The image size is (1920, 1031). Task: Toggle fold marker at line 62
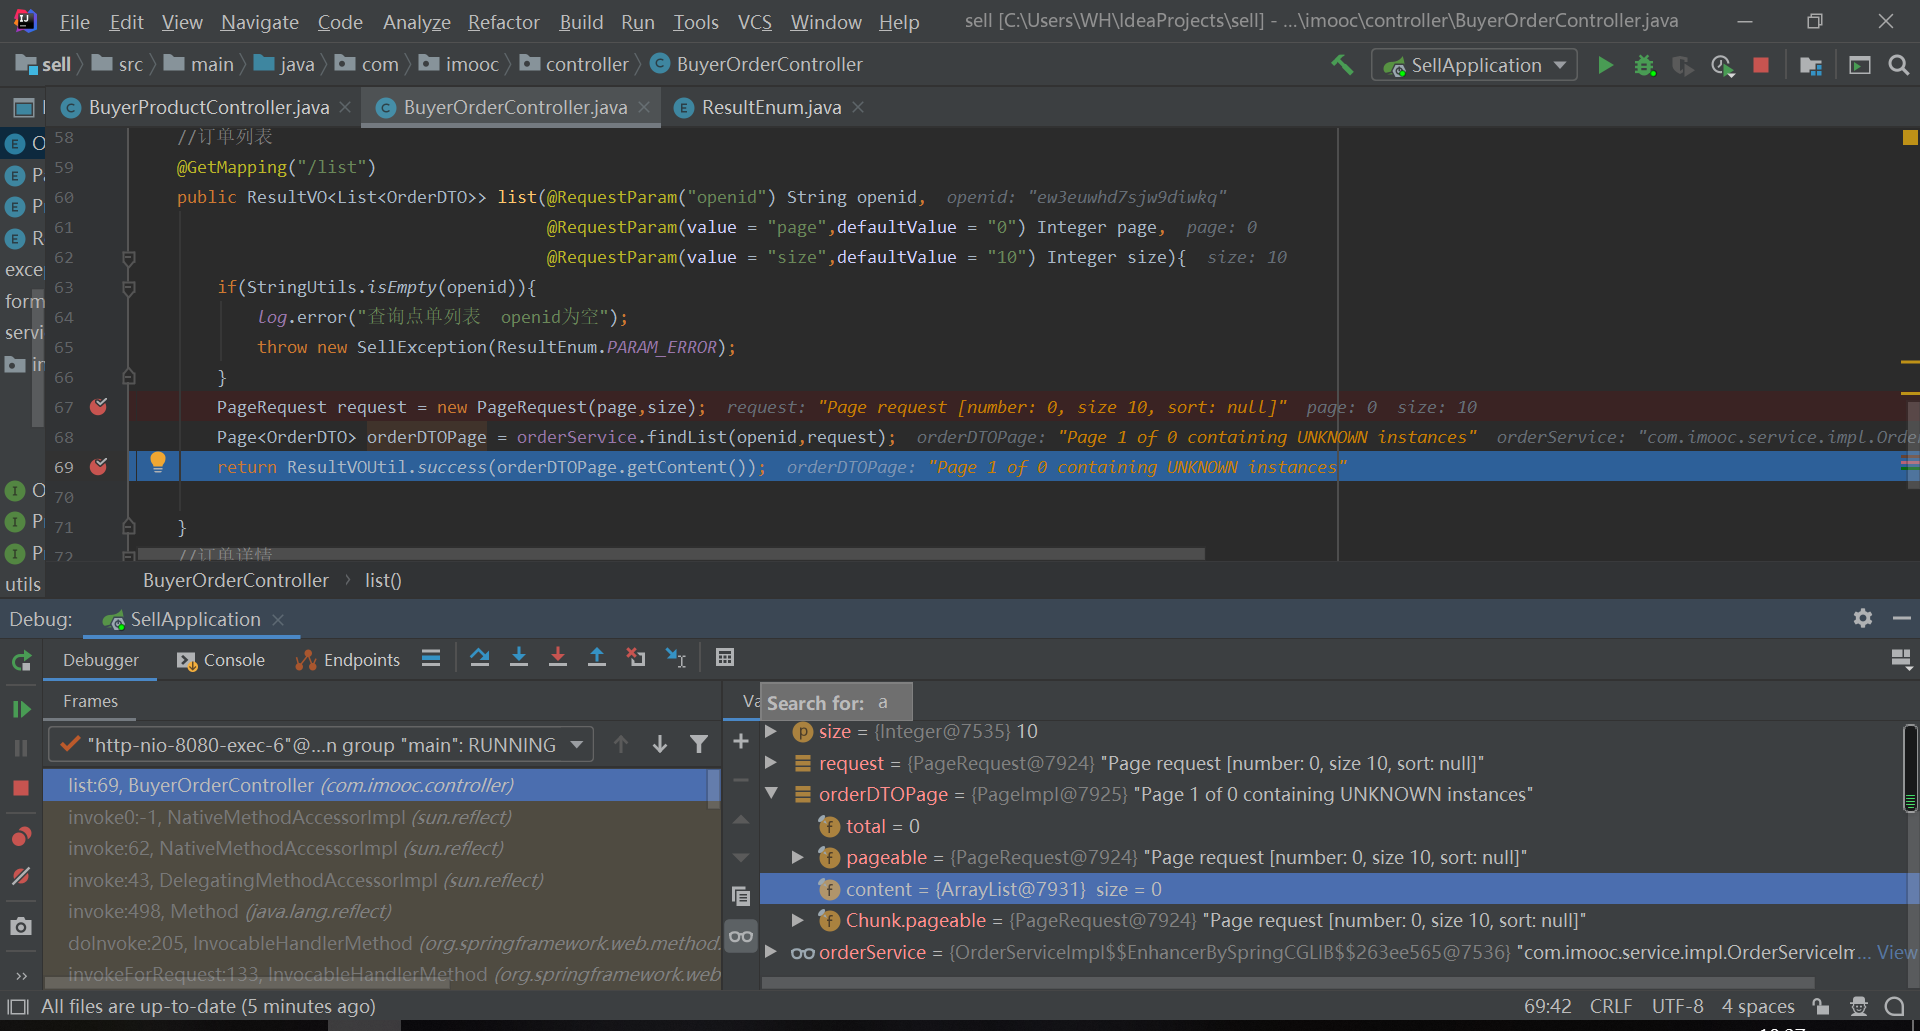click(129, 258)
